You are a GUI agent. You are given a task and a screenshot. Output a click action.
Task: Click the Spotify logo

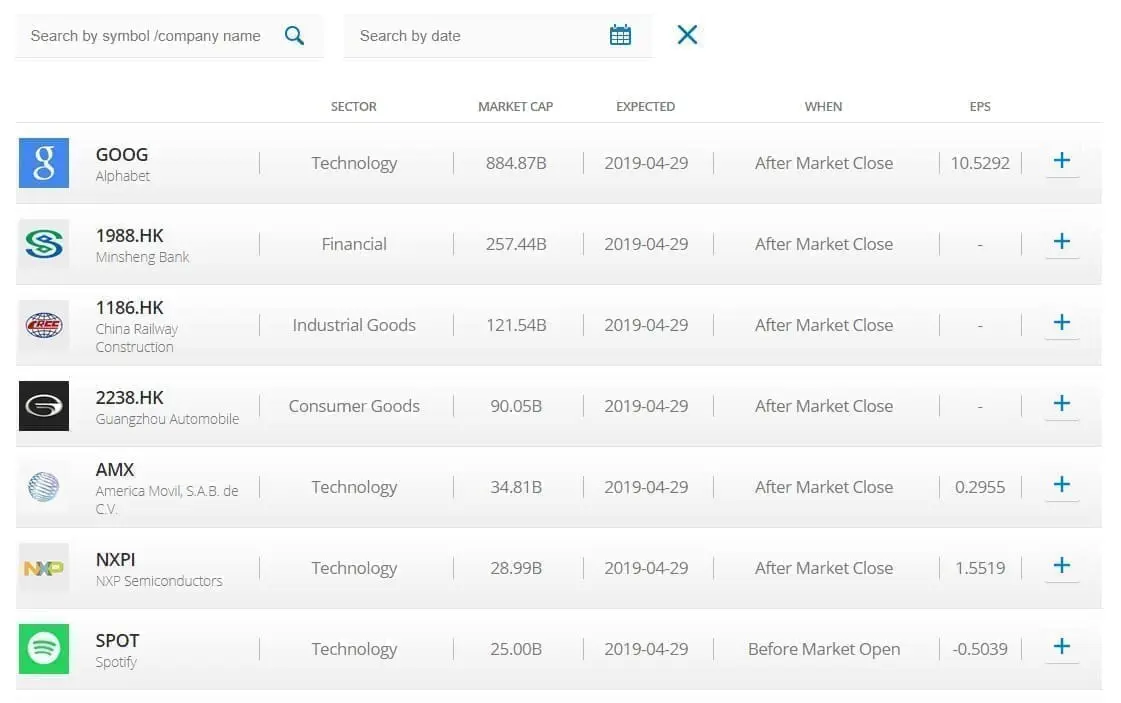tap(44, 649)
